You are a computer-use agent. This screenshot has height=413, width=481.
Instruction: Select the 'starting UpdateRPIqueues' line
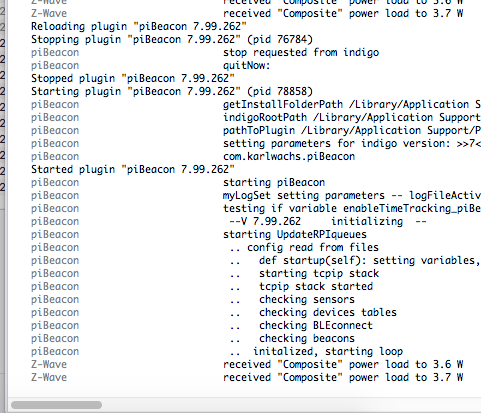295,234
